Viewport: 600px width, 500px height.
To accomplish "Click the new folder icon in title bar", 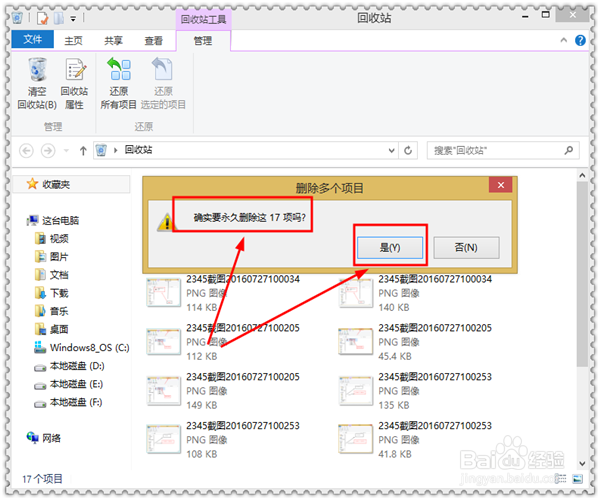I will (x=59, y=18).
